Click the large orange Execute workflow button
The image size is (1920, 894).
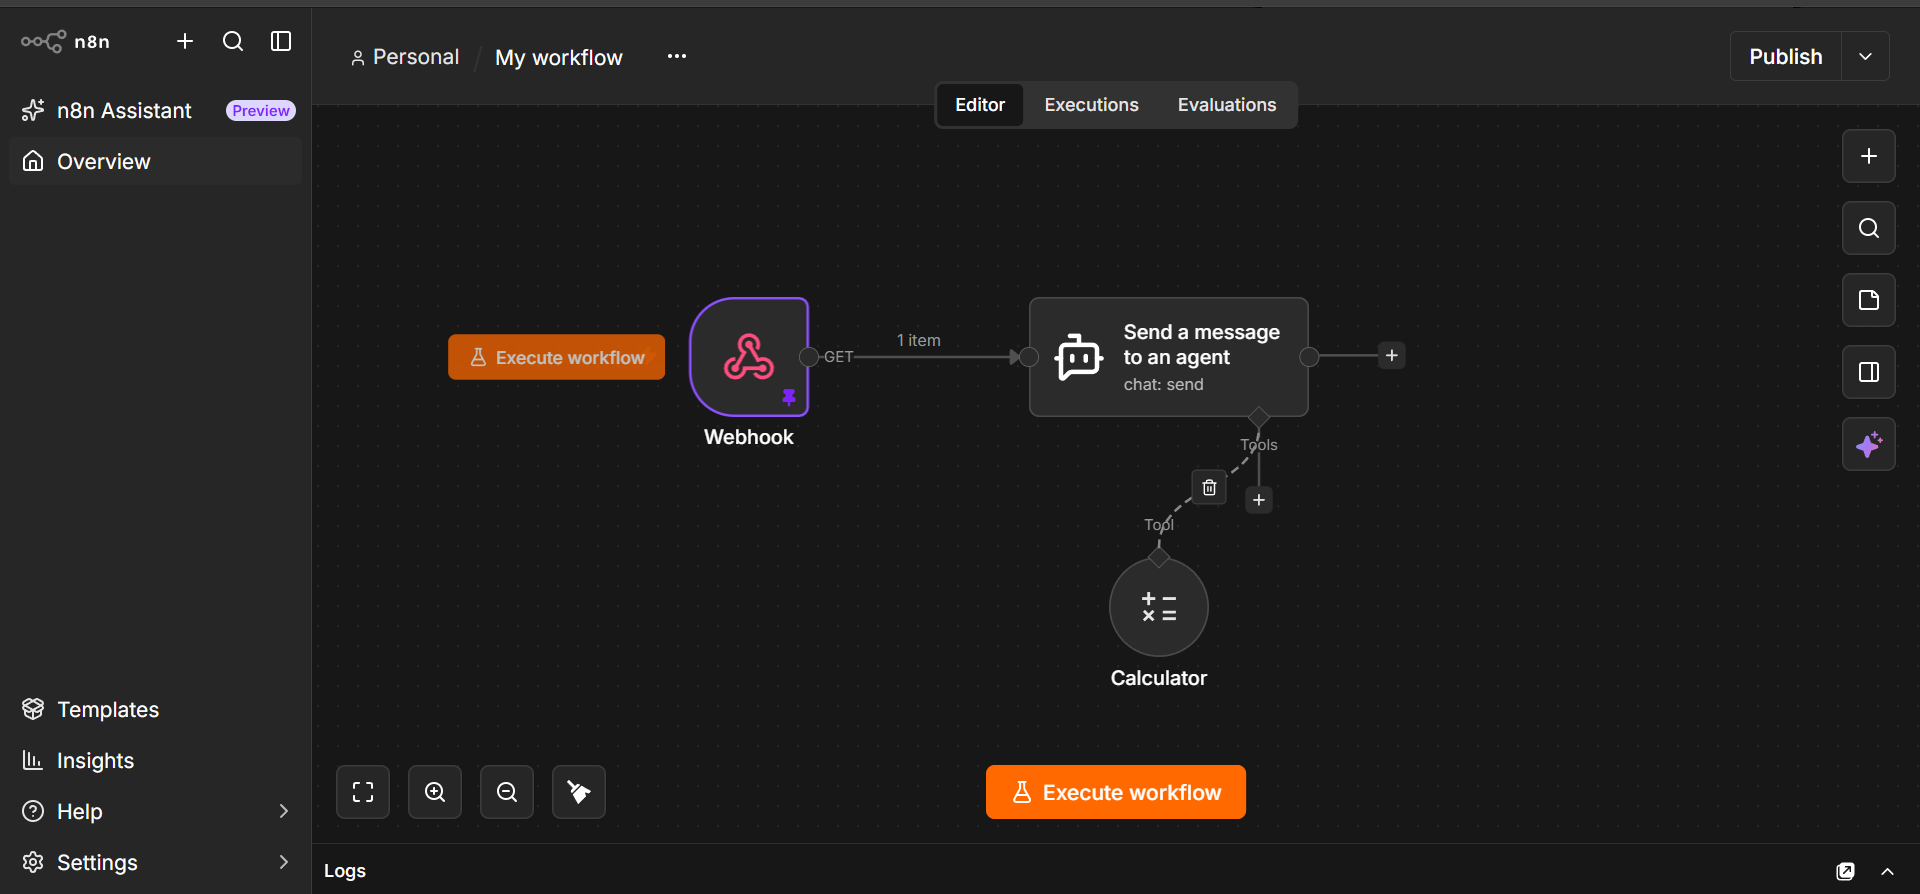[x=1116, y=792]
